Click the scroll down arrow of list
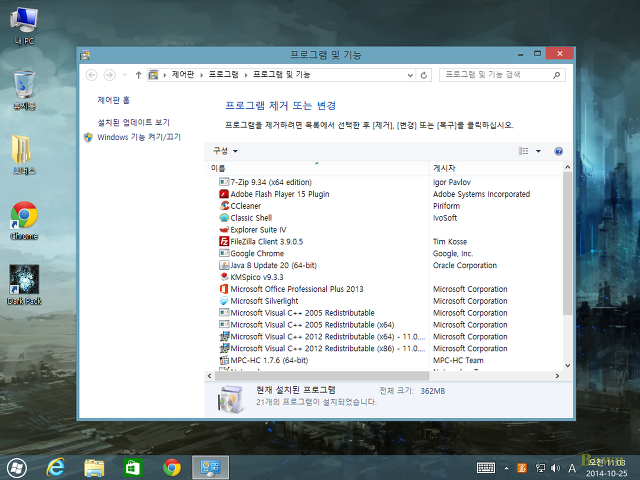The width and height of the screenshot is (640, 480). 567,365
